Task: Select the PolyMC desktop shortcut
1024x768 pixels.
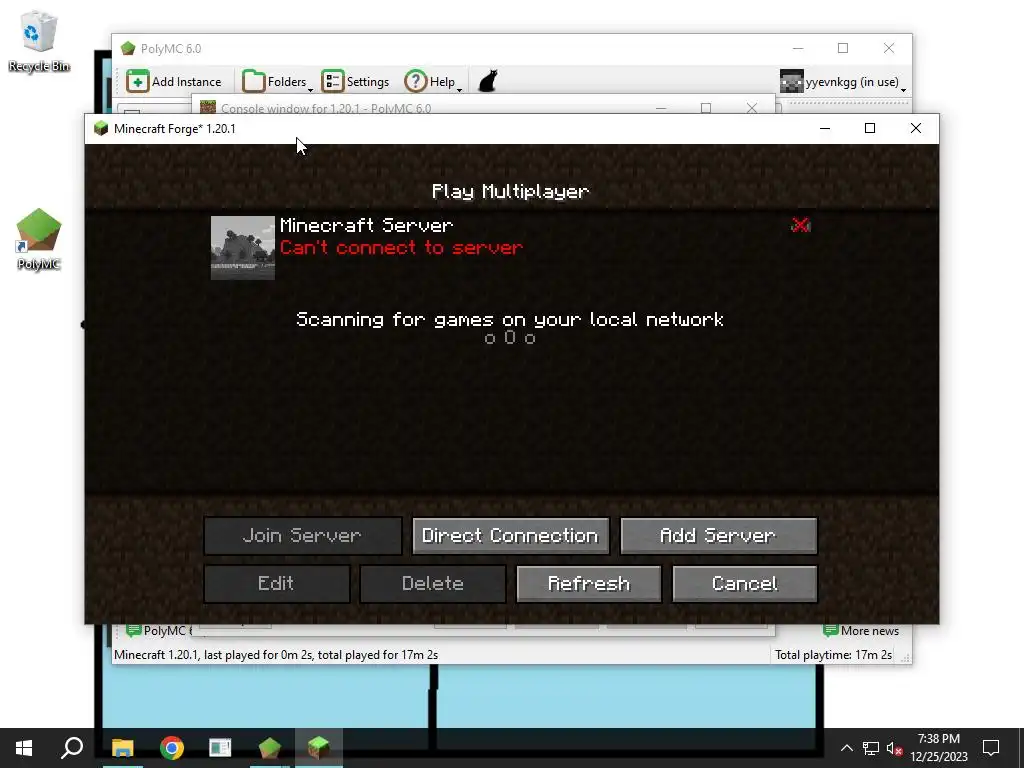Action: click(x=39, y=239)
